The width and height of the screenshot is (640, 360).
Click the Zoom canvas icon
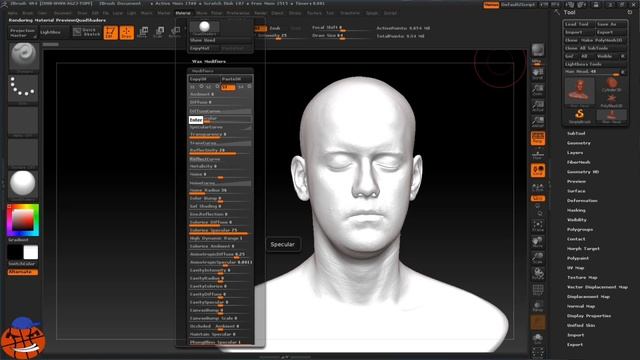point(538,90)
